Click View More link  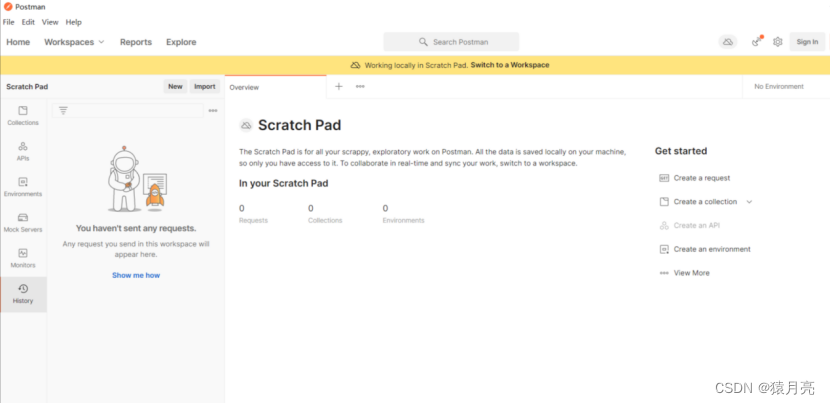691,273
